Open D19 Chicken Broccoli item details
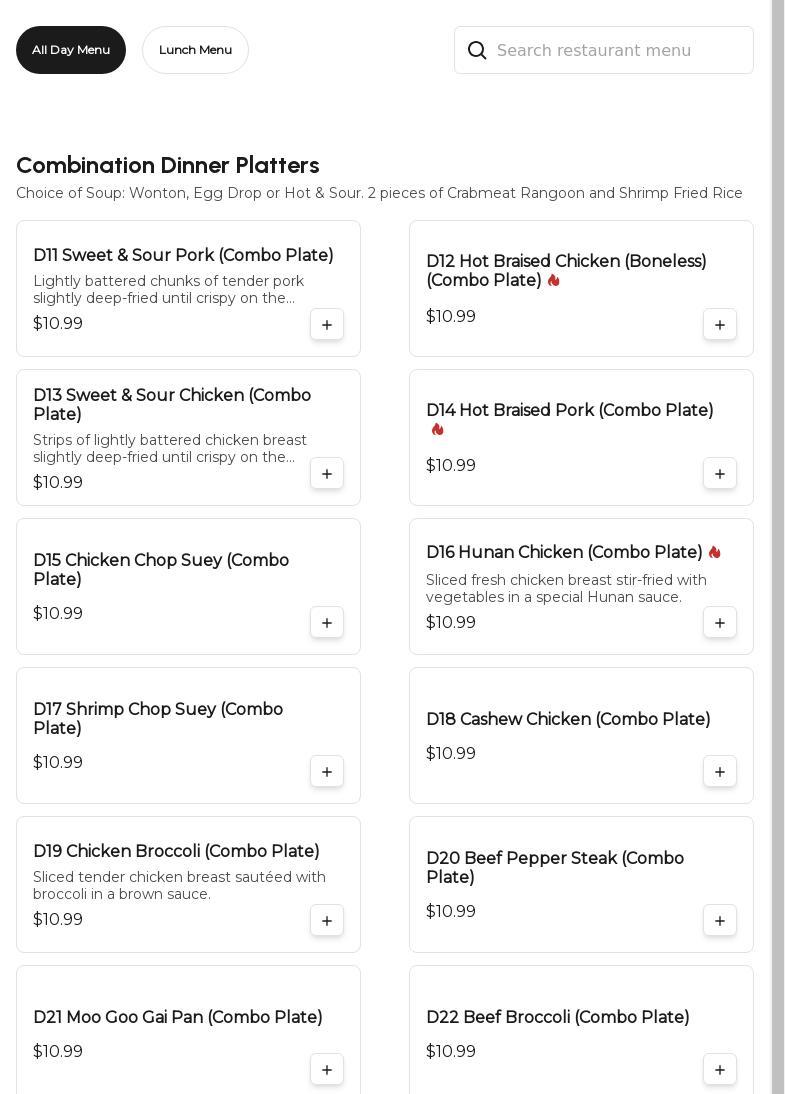The height and width of the screenshot is (1094, 785). click(176, 852)
